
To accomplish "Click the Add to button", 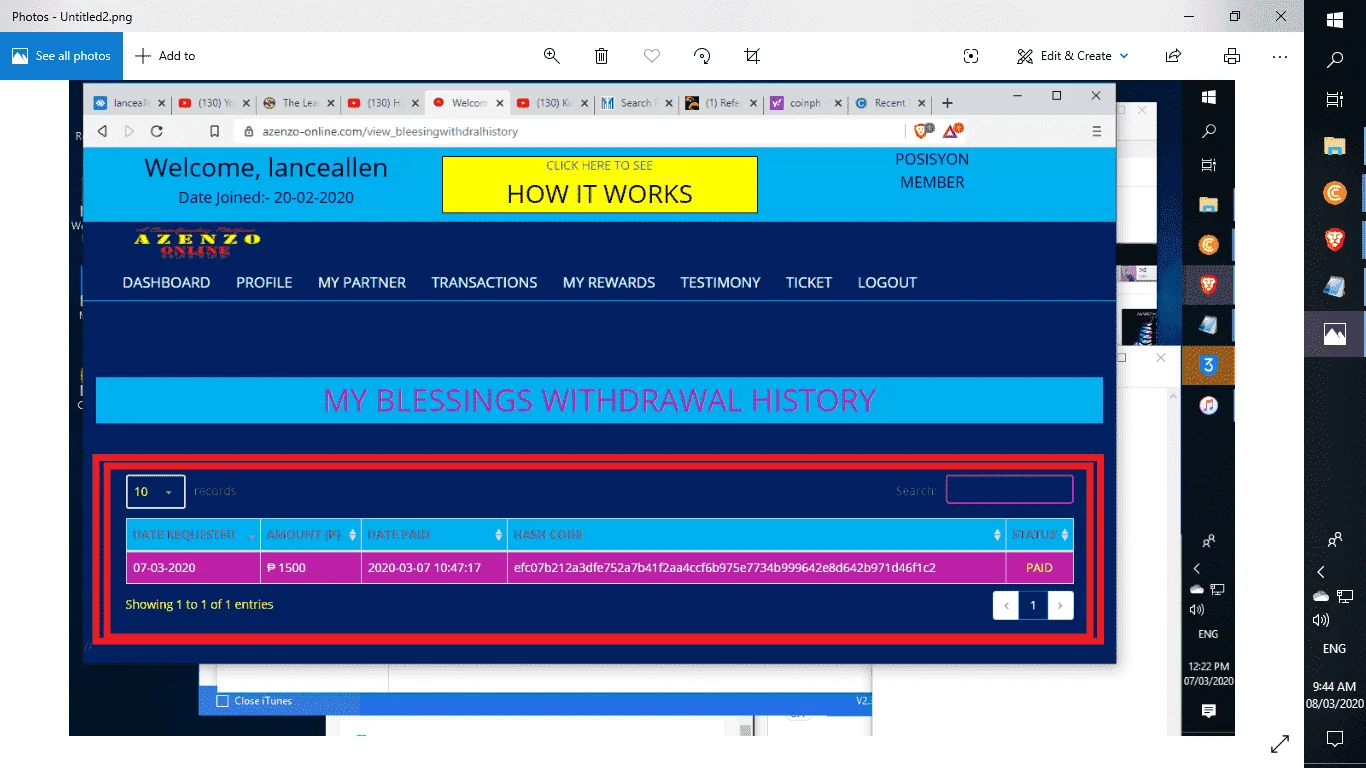I will [165, 56].
